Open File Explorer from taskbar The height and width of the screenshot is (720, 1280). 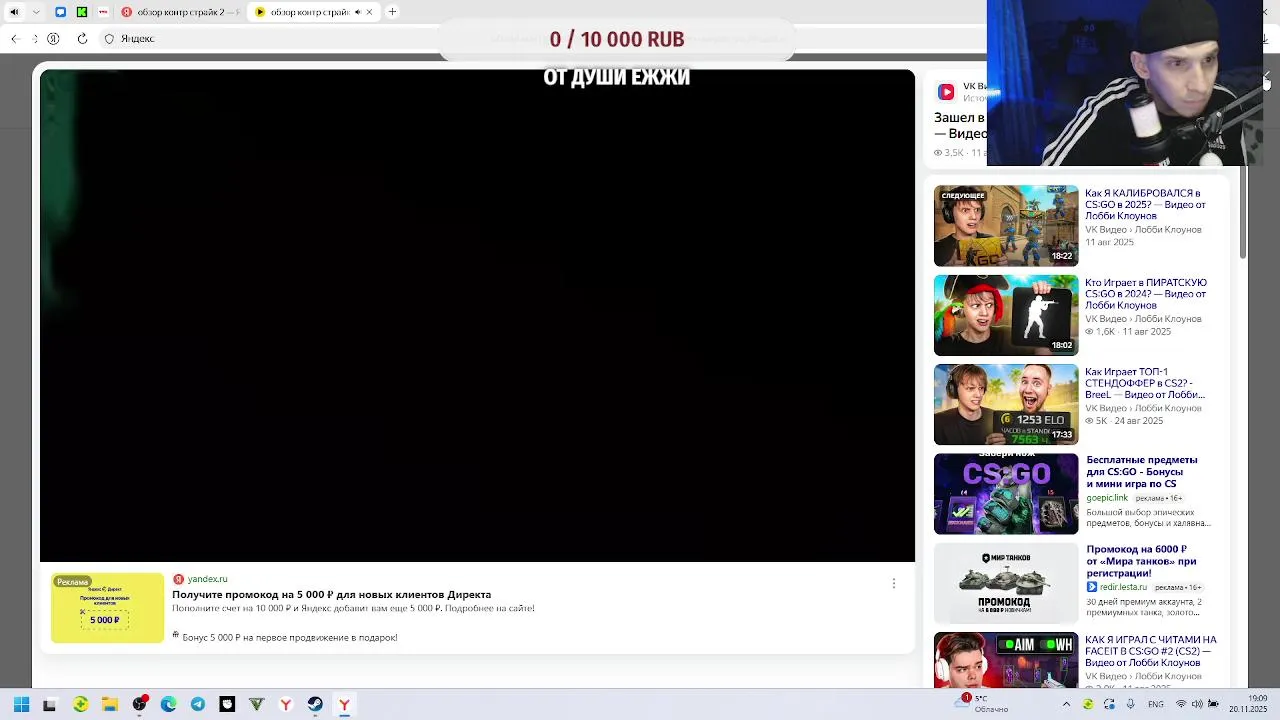point(110,705)
